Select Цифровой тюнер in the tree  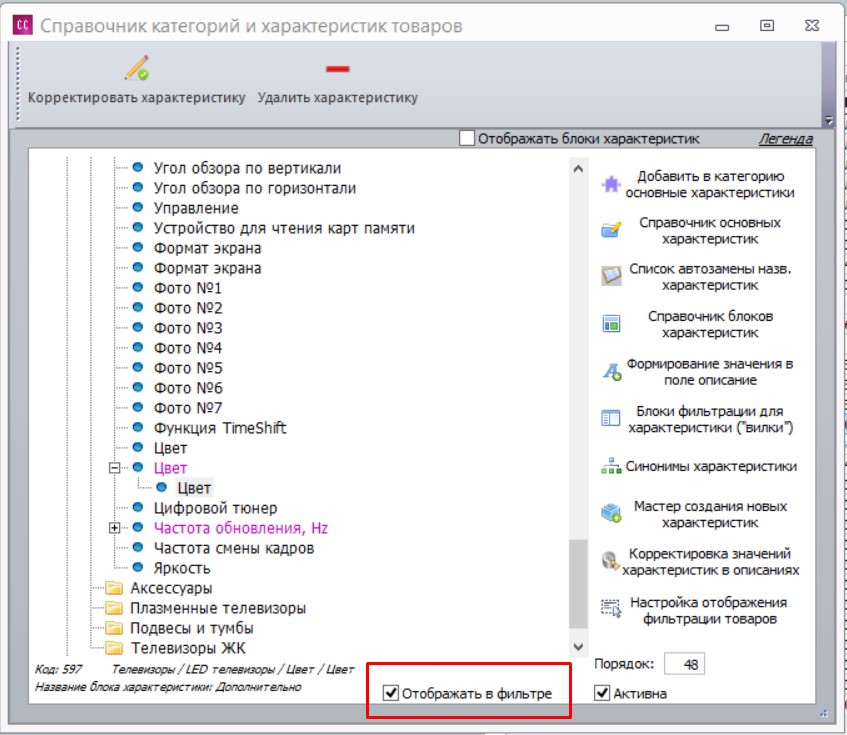click(216, 508)
